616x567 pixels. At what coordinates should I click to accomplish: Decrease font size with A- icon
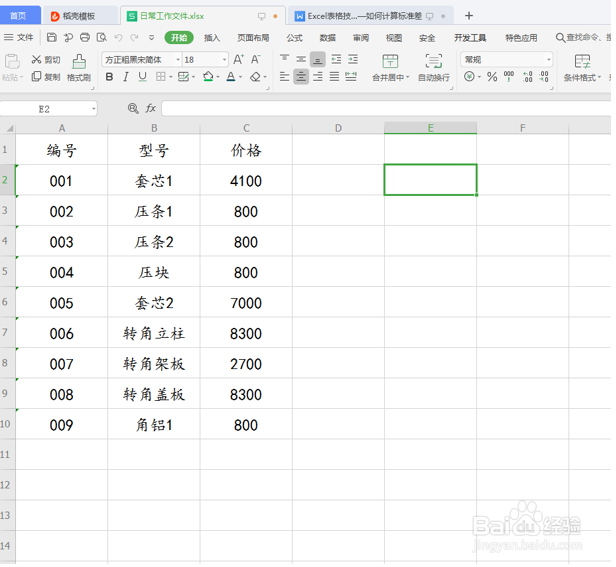tap(256, 59)
